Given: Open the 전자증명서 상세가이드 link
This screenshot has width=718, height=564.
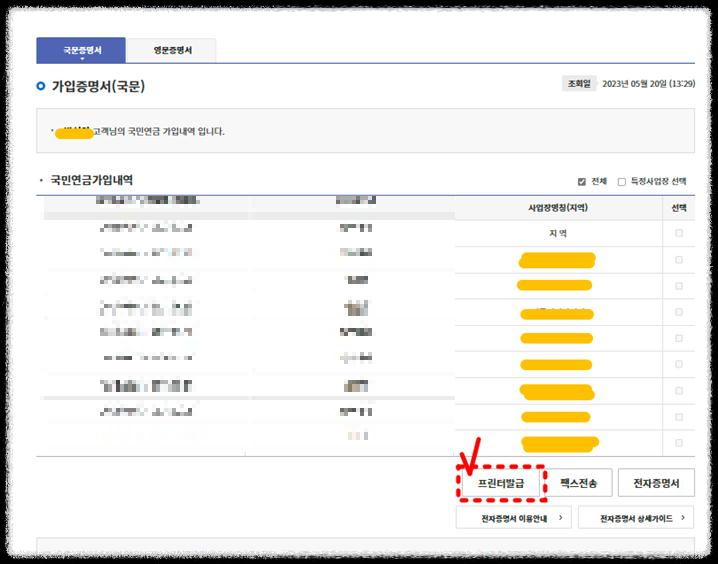Looking at the screenshot, I should click(x=636, y=518).
